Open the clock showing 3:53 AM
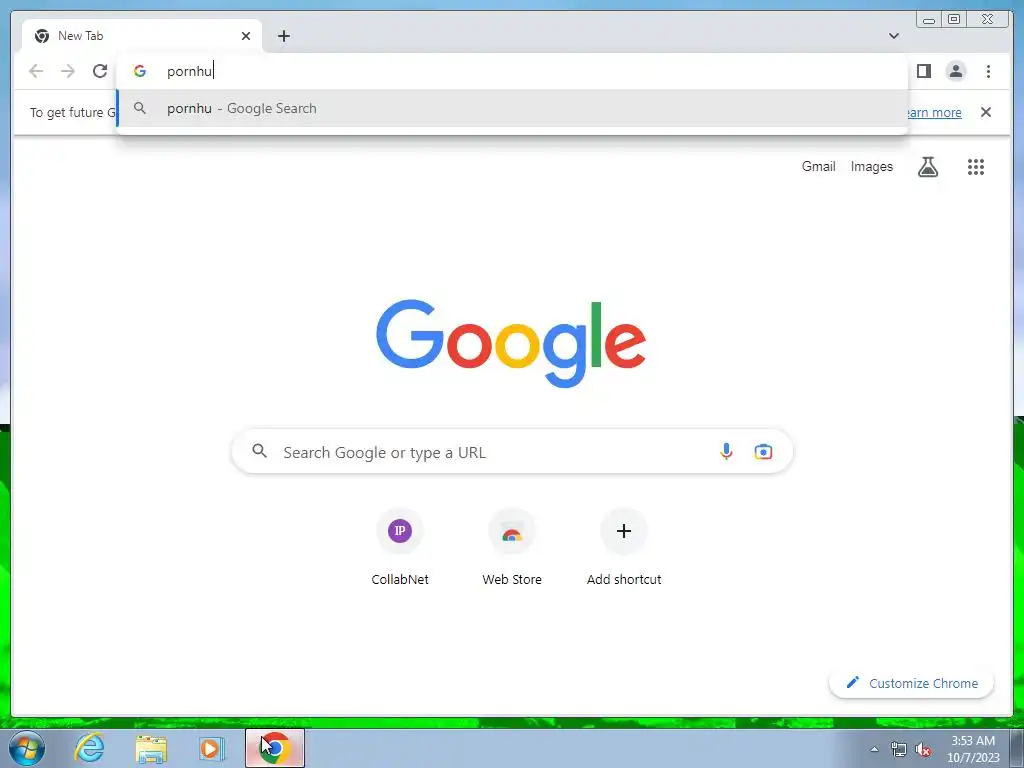1024x768 pixels. [973, 749]
